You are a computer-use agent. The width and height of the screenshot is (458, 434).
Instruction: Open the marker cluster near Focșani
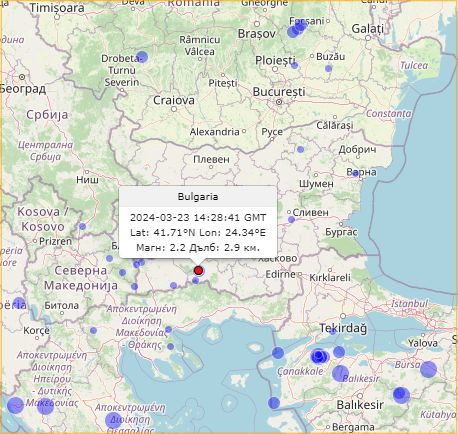coord(297,29)
